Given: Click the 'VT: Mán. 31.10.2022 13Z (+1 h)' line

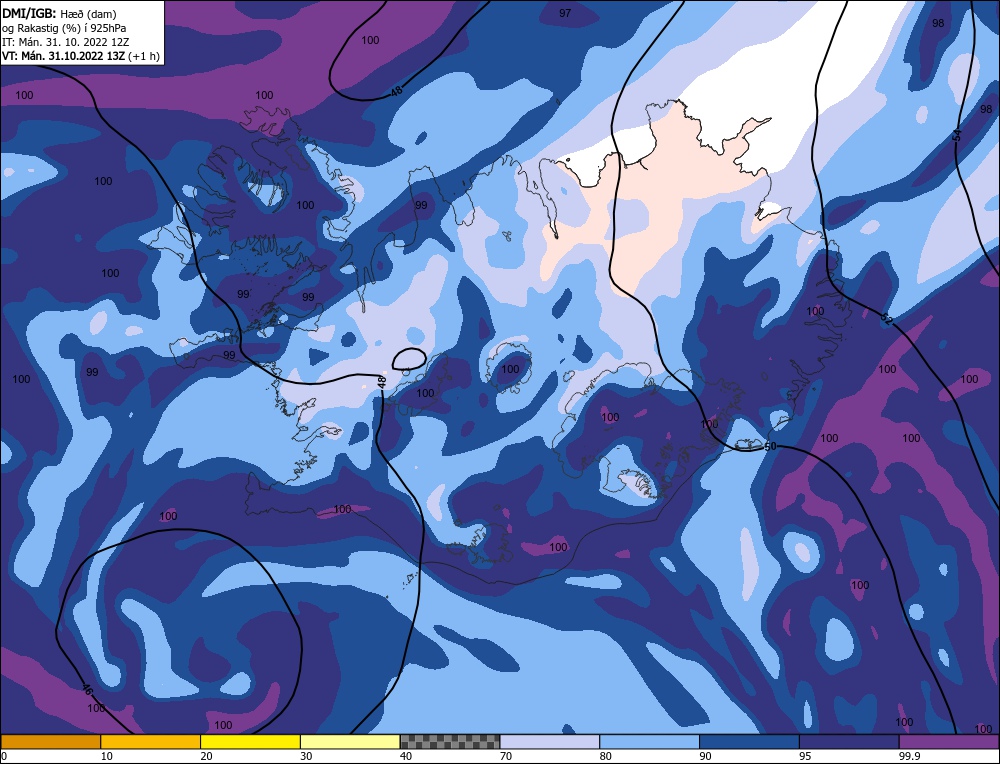Looking at the screenshot, I should (x=80, y=56).
